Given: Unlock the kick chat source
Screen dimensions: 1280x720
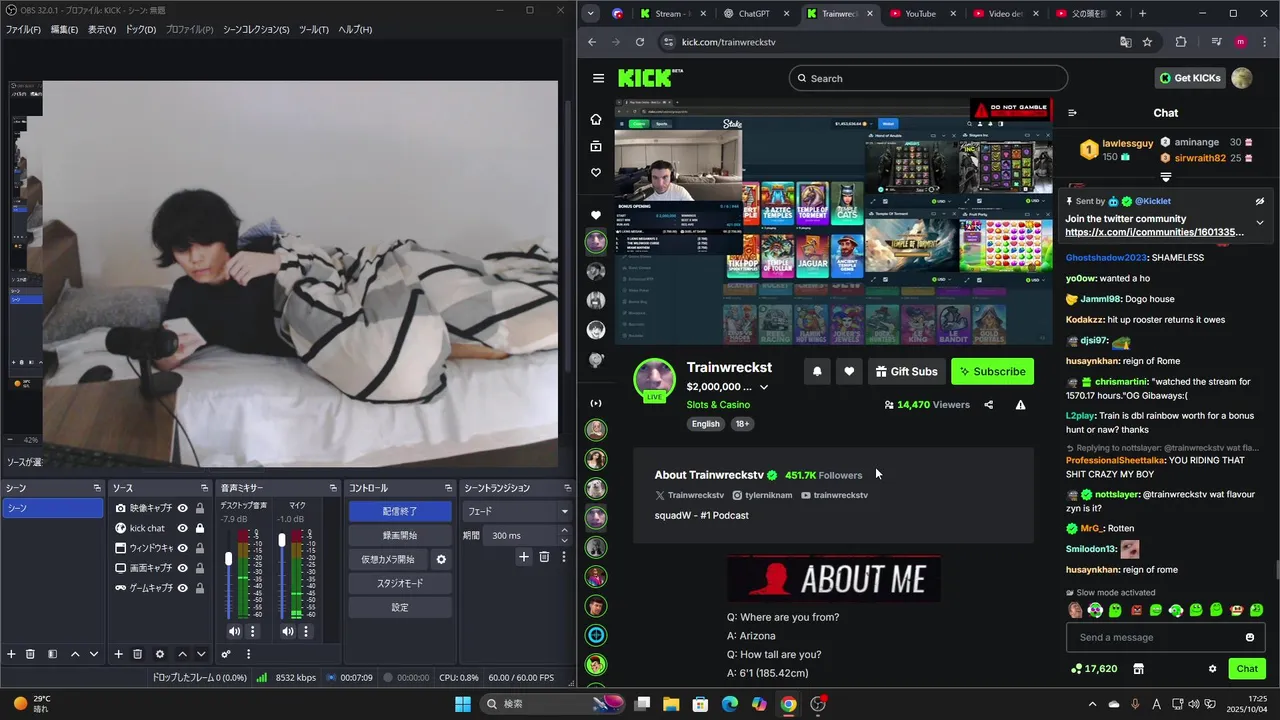Looking at the screenshot, I should [200, 528].
